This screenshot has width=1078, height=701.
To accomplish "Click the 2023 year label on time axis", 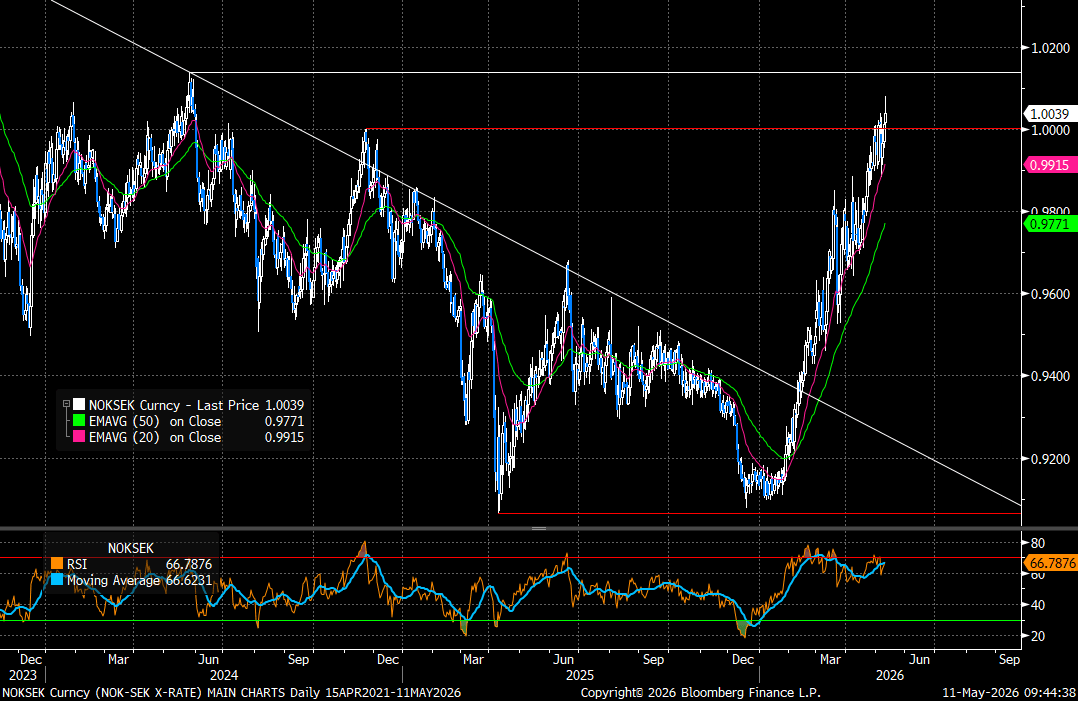I will click(23, 675).
